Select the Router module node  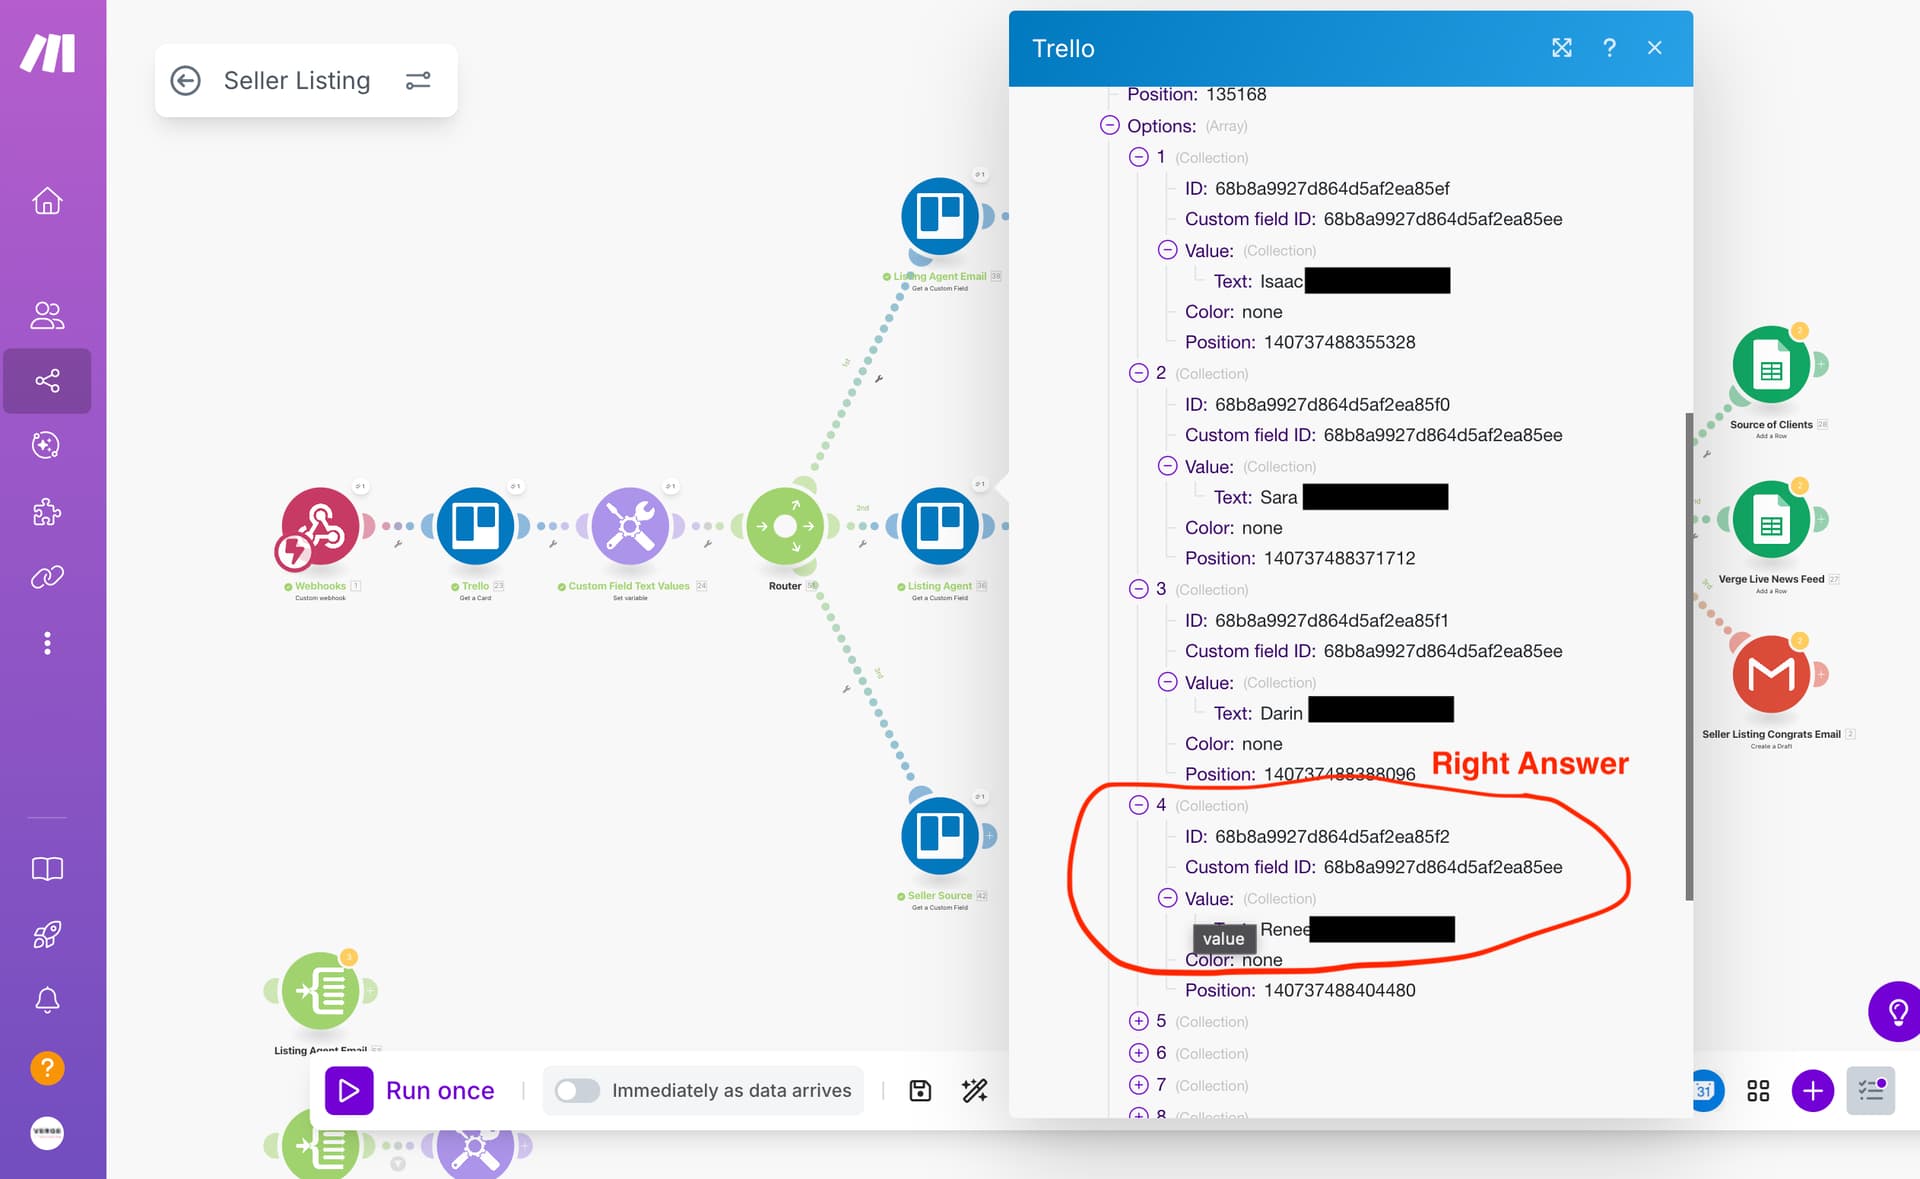785,526
